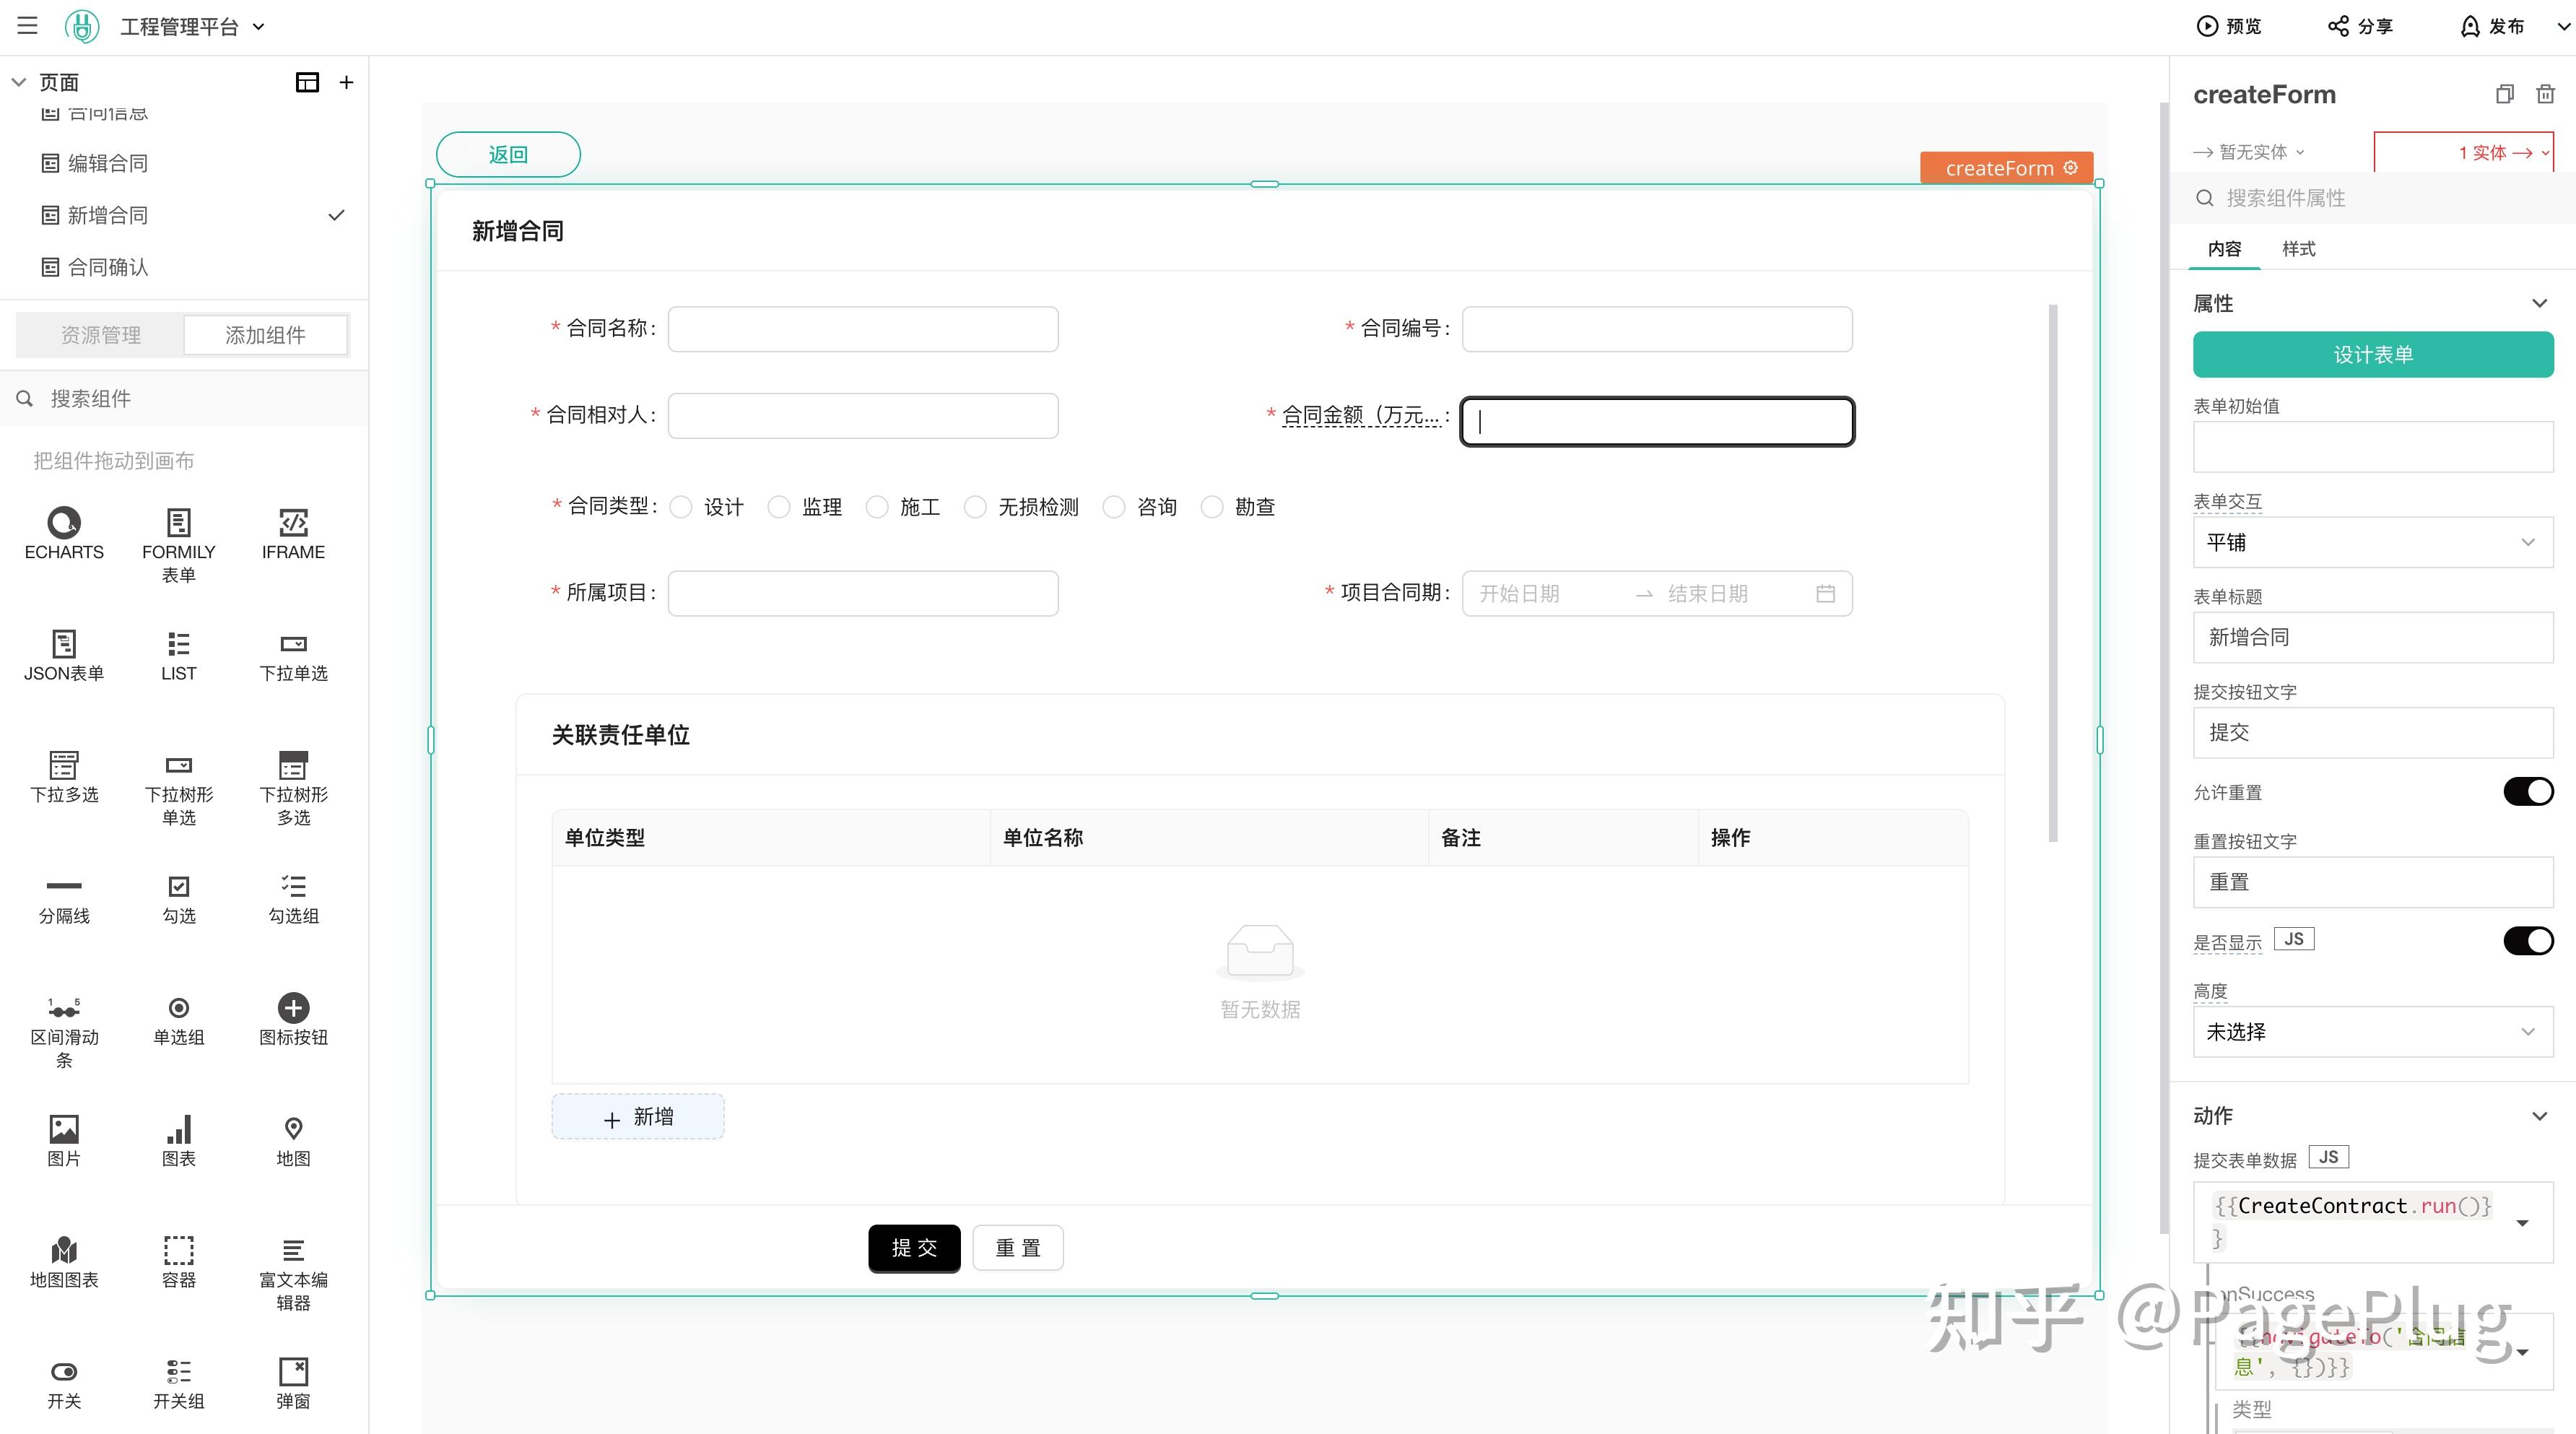Disable the 允许重置 toggle
The width and height of the screenshot is (2576, 1434).
pos(2528,791)
